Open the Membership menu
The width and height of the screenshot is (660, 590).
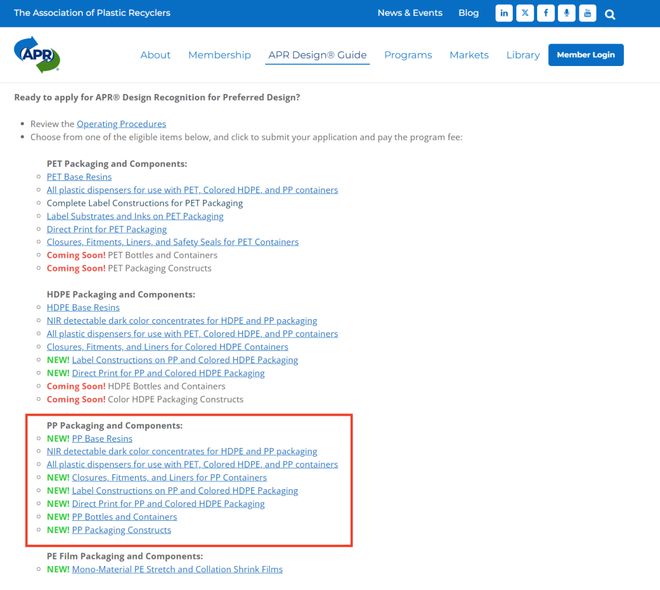219,55
